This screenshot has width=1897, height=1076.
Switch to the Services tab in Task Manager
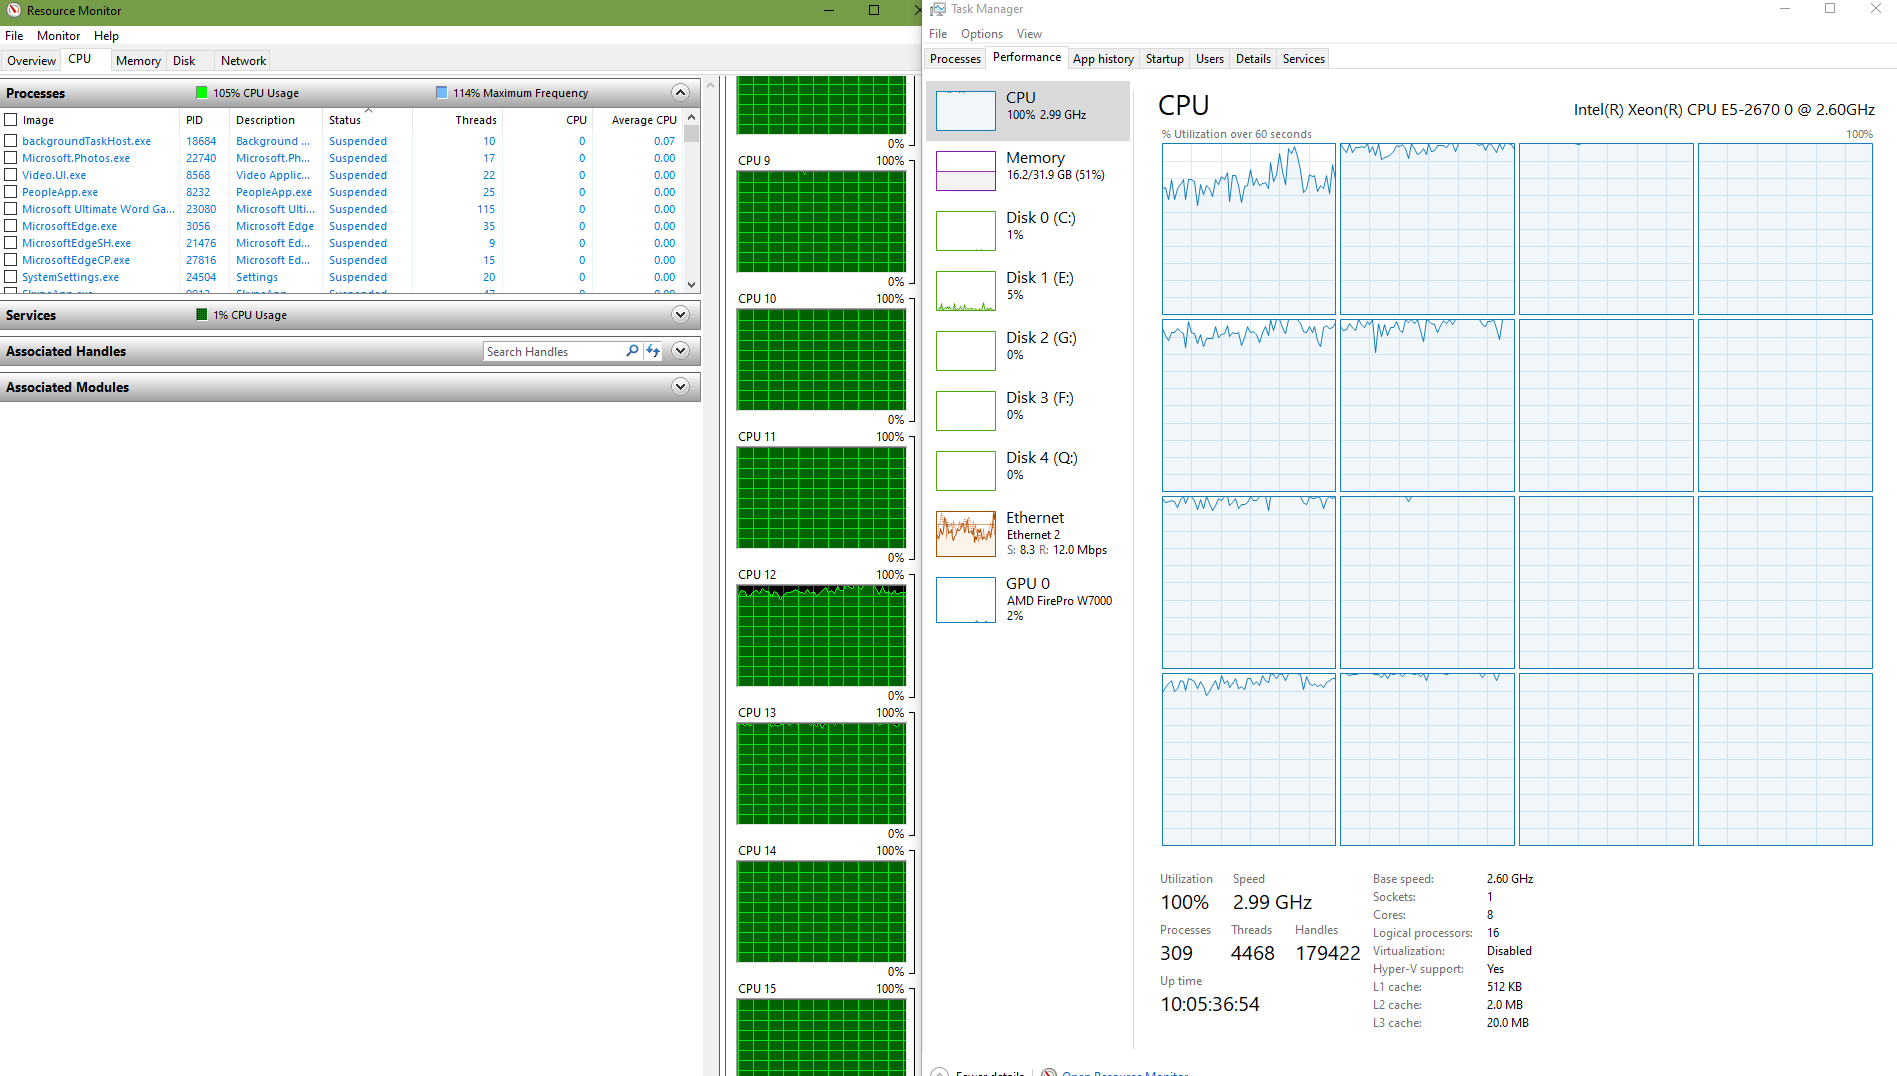pos(1304,59)
